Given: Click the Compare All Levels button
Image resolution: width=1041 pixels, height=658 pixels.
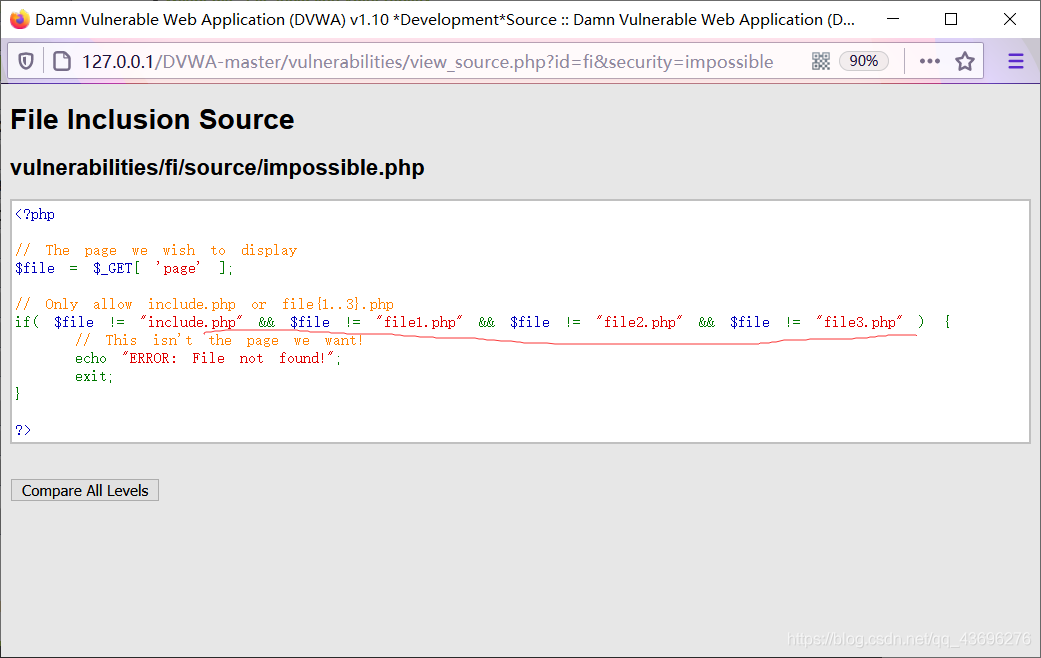Looking at the screenshot, I should tap(85, 490).
